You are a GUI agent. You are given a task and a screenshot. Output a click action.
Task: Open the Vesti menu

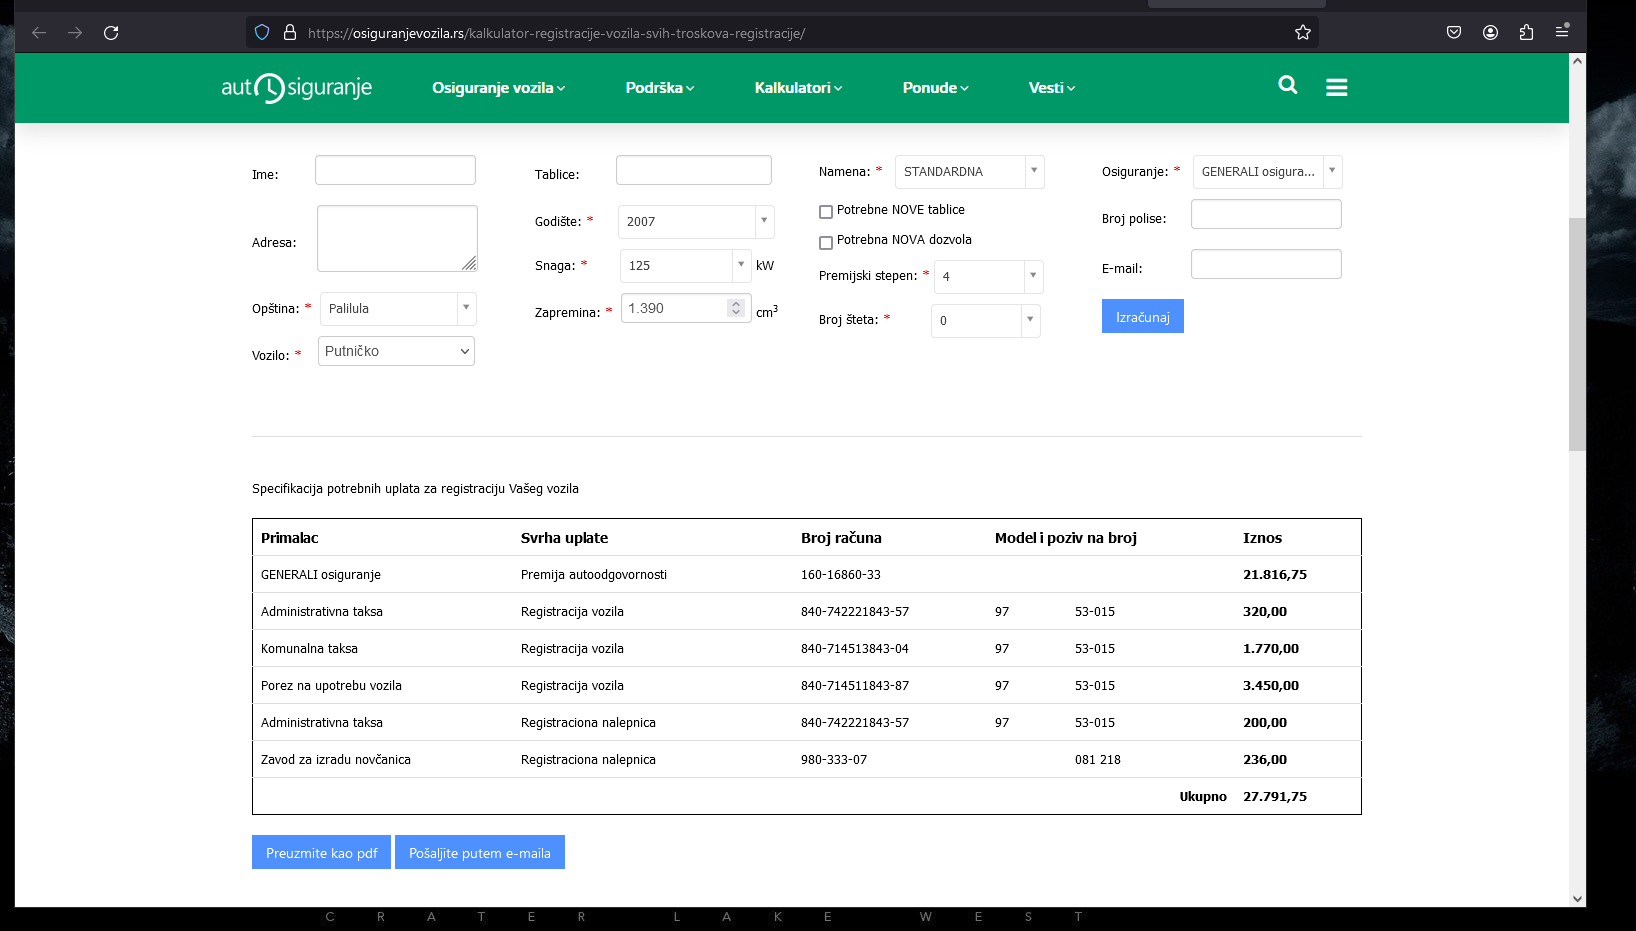coord(1052,88)
